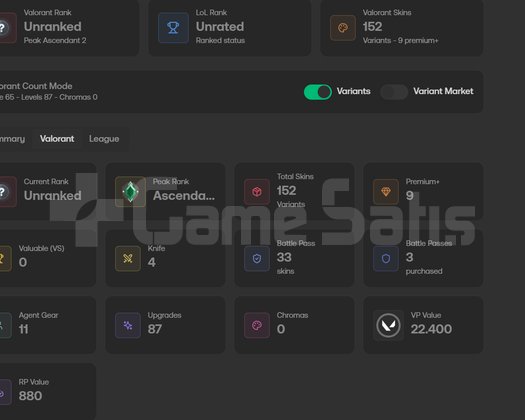The width and height of the screenshot is (525, 420).
Task: Click the Battle Pass skins shield icon
Action: pyautogui.click(x=257, y=258)
